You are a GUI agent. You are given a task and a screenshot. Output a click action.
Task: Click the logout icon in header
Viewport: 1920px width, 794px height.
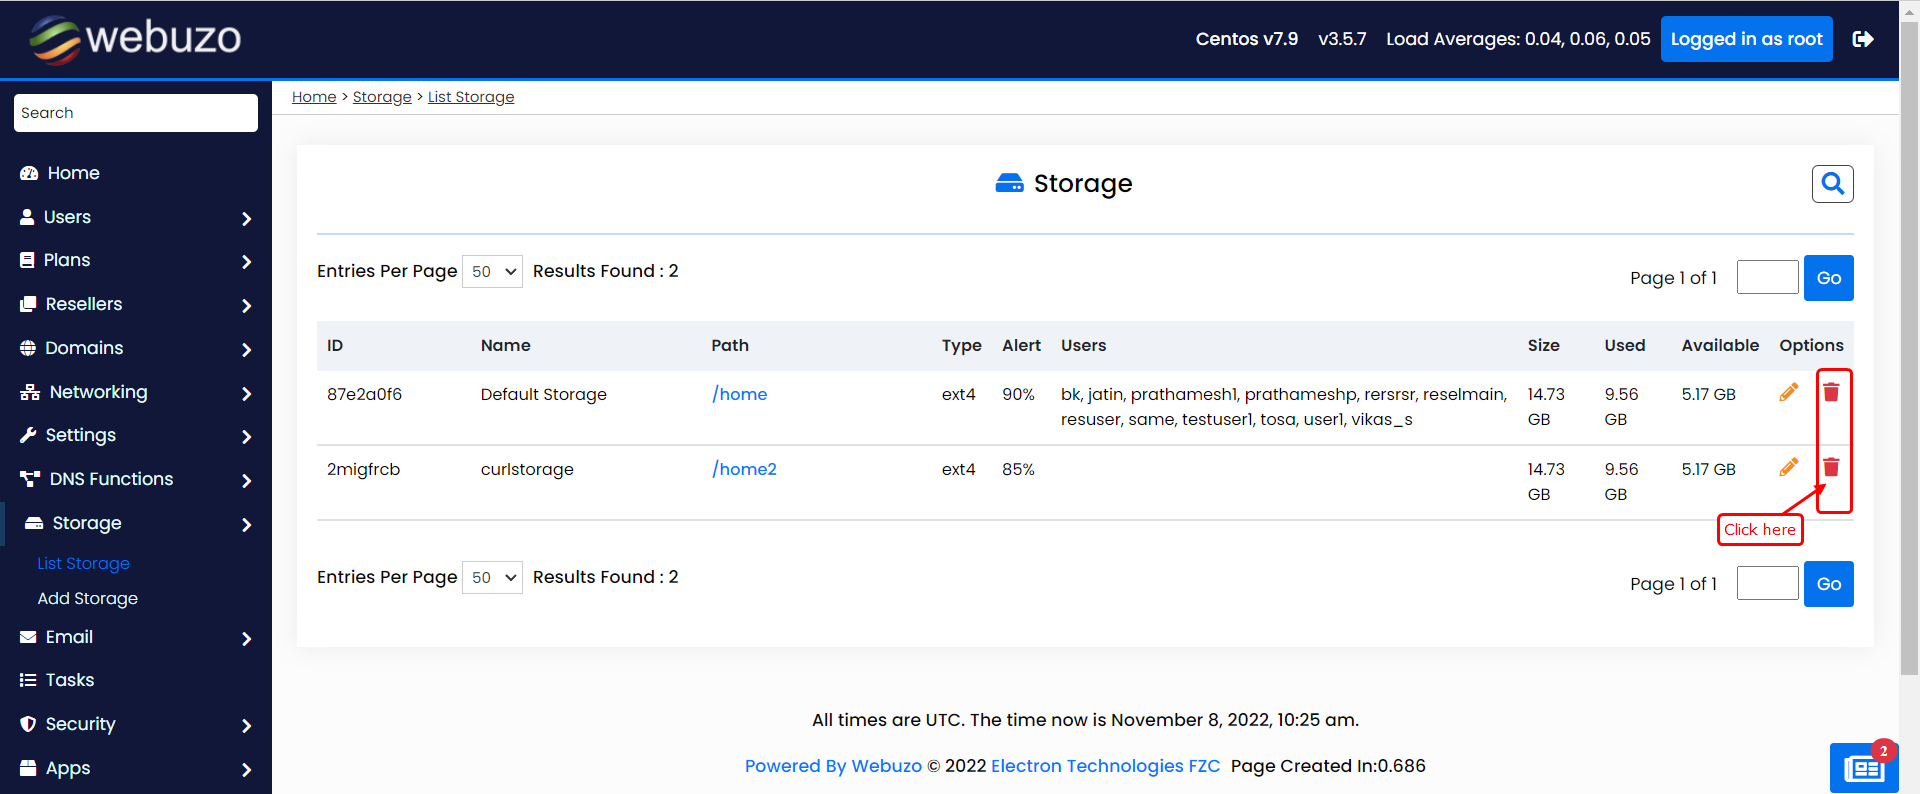pyautogui.click(x=1862, y=39)
